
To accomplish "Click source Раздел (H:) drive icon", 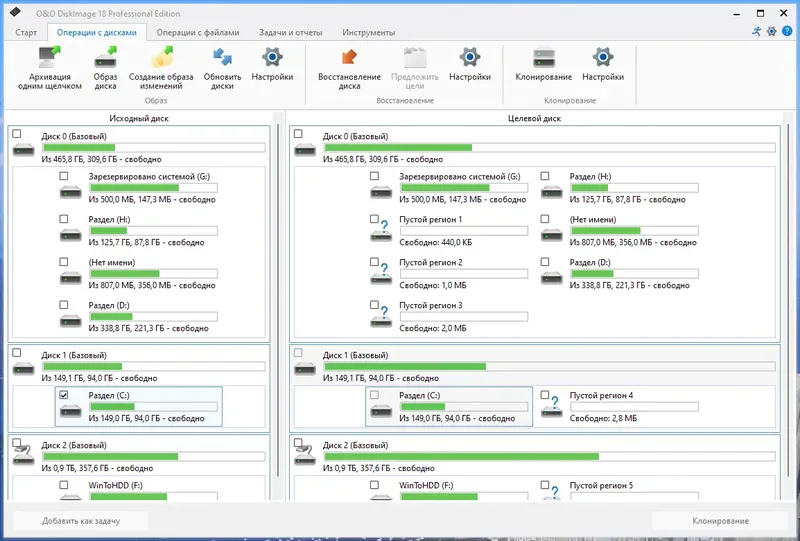I will coord(70,235).
